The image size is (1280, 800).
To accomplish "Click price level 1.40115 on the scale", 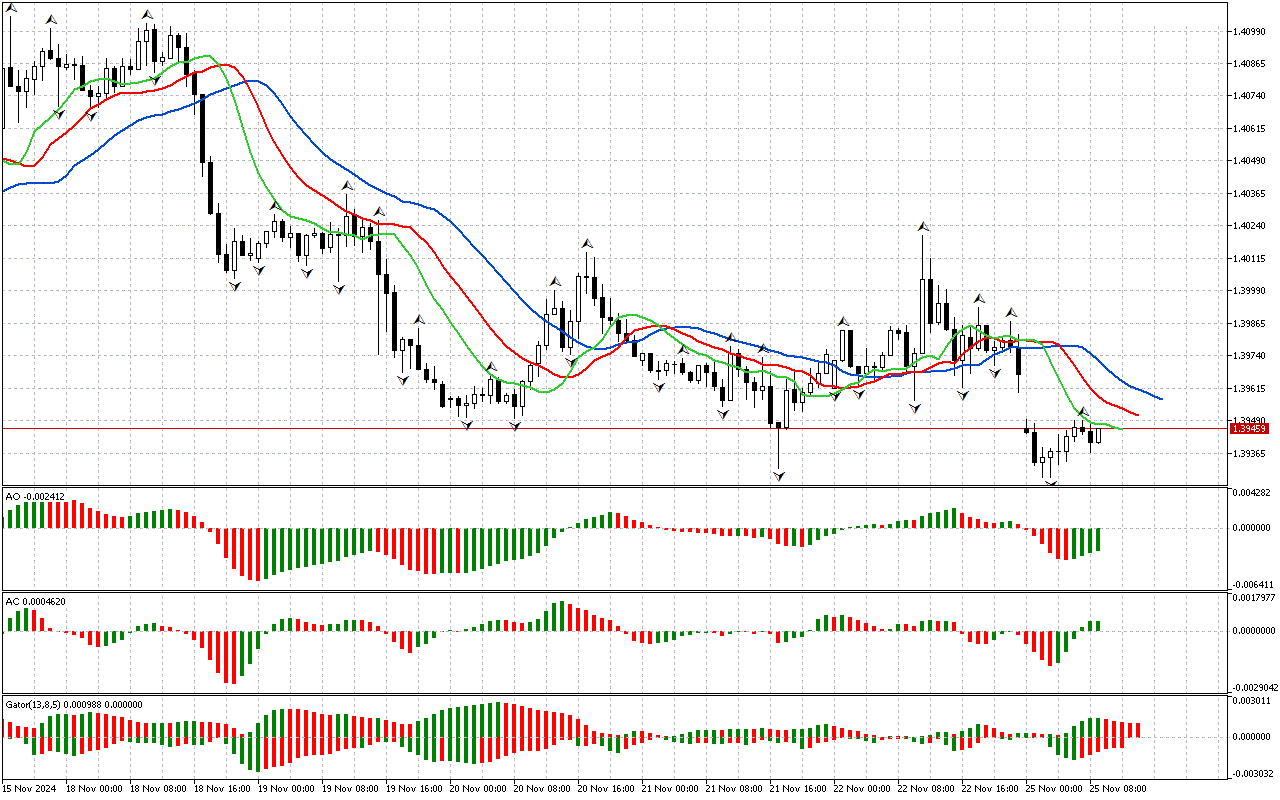I will (x=1251, y=259).
